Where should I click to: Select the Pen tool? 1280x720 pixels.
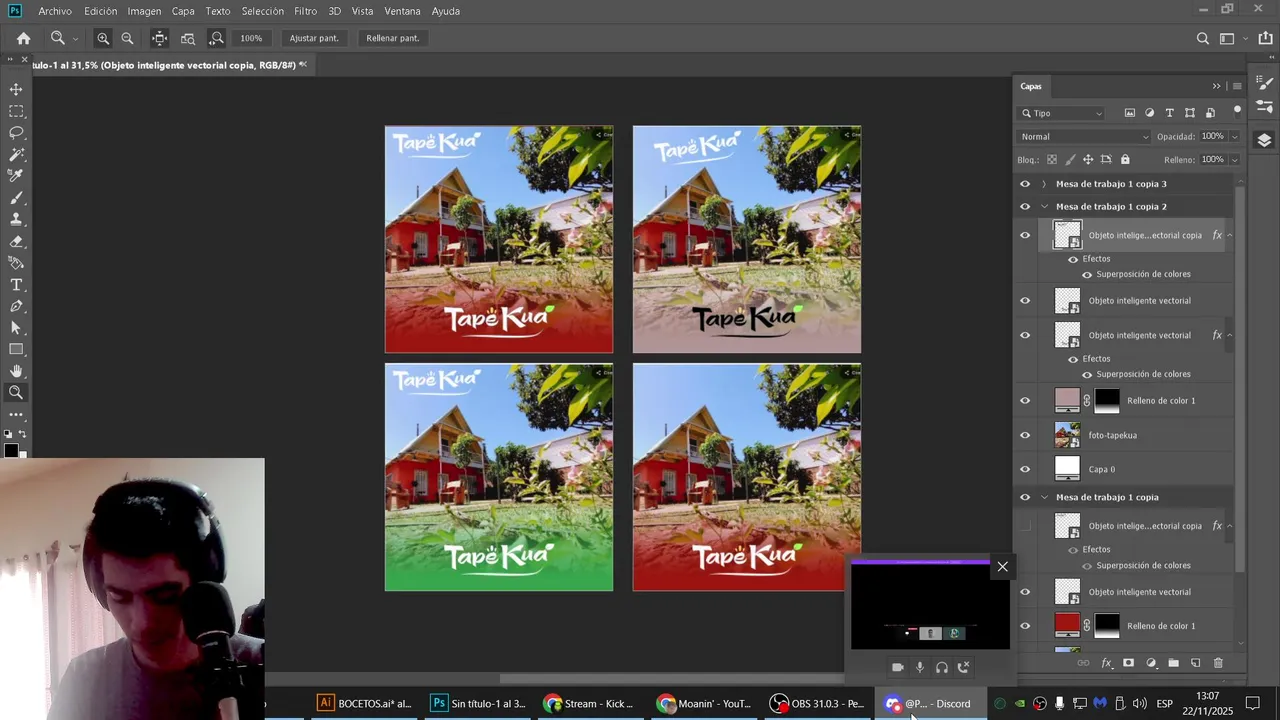16,306
